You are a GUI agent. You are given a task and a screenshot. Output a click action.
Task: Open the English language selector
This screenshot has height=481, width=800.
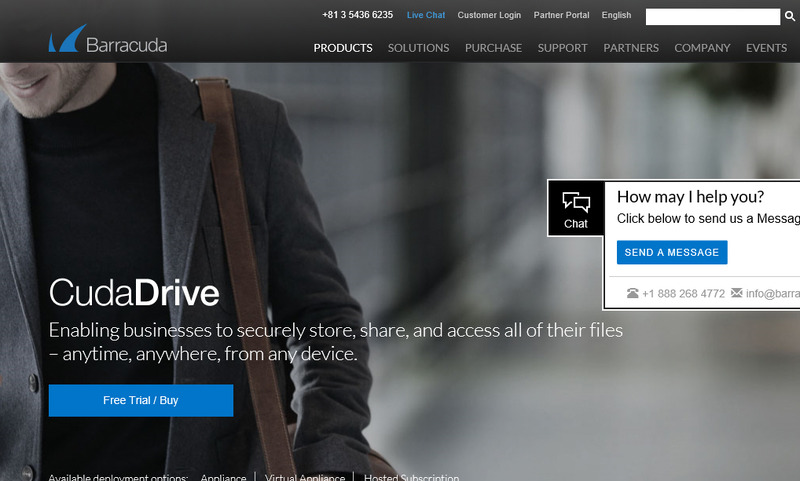pyautogui.click(x=616, y=15)
